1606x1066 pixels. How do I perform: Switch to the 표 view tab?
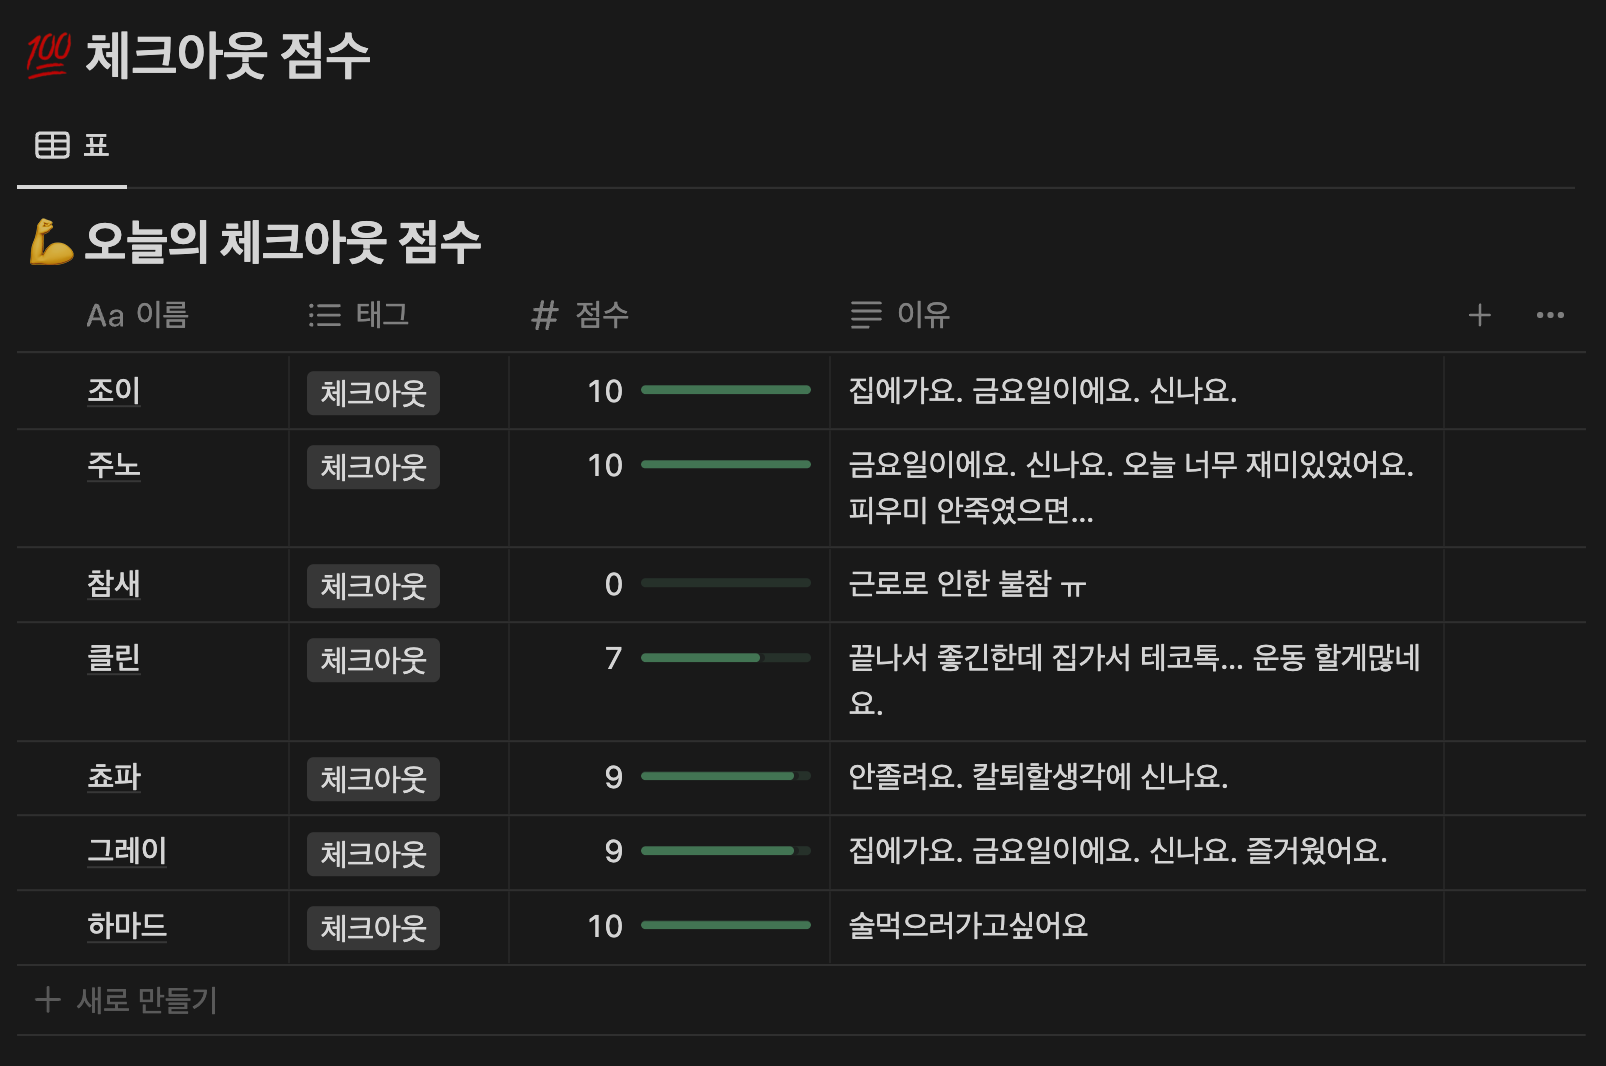pos(73,146)
